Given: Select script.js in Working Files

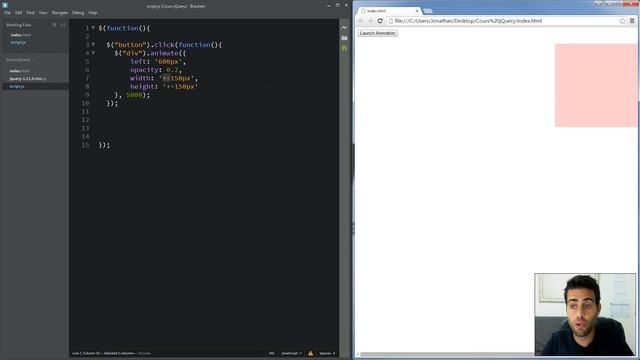Looking at the screenshot, I should [x=18, y=42].
